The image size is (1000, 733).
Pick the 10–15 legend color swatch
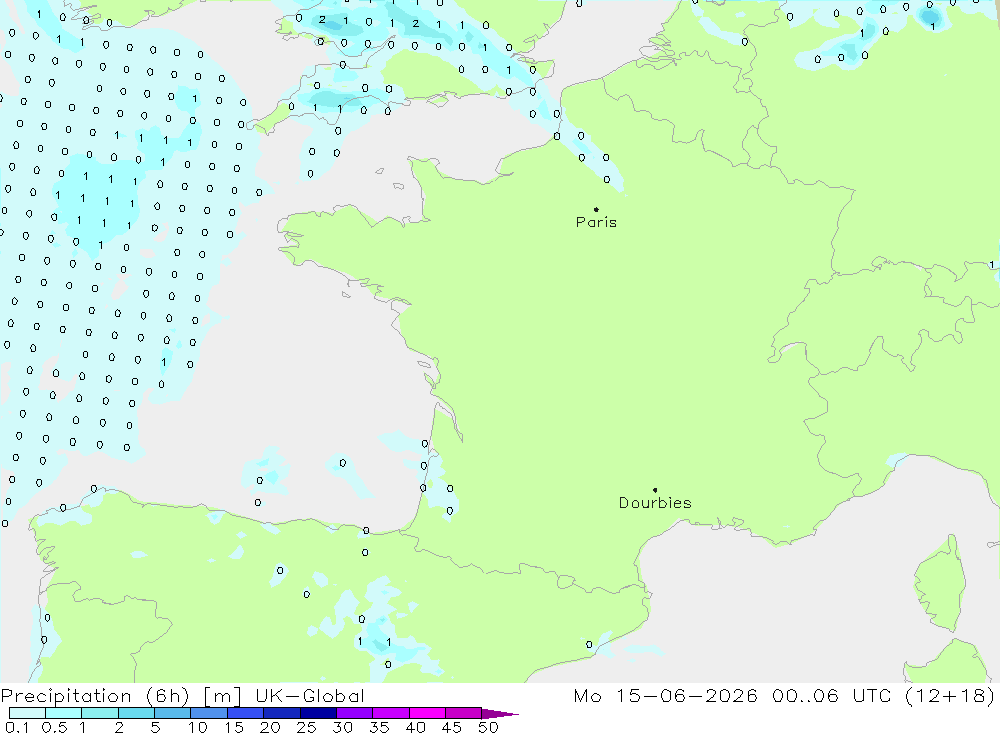(x=209, y=713)
